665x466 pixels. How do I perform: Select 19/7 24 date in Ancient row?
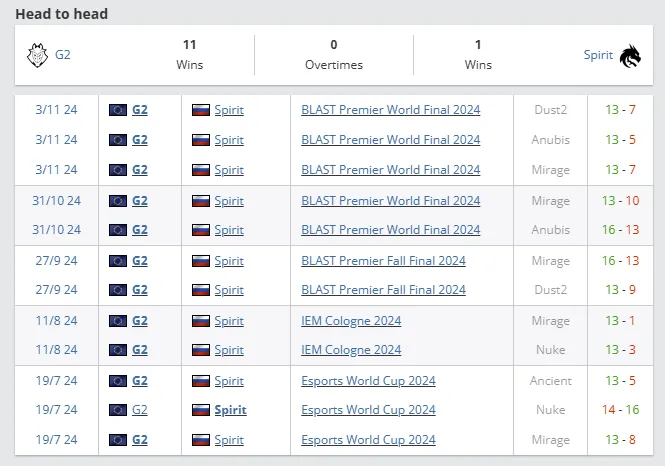[x=56, y=381]
